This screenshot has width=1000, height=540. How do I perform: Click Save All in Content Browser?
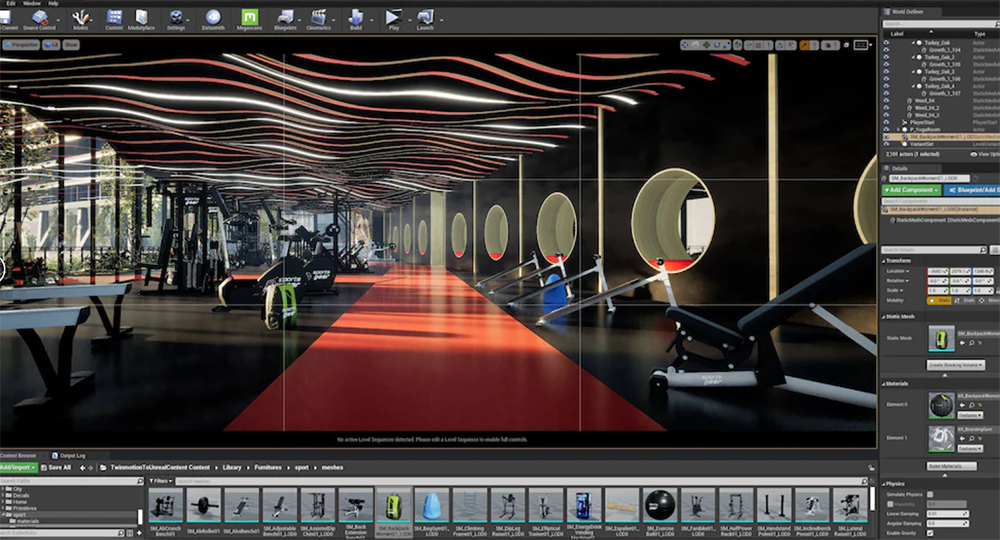point(56,467)
